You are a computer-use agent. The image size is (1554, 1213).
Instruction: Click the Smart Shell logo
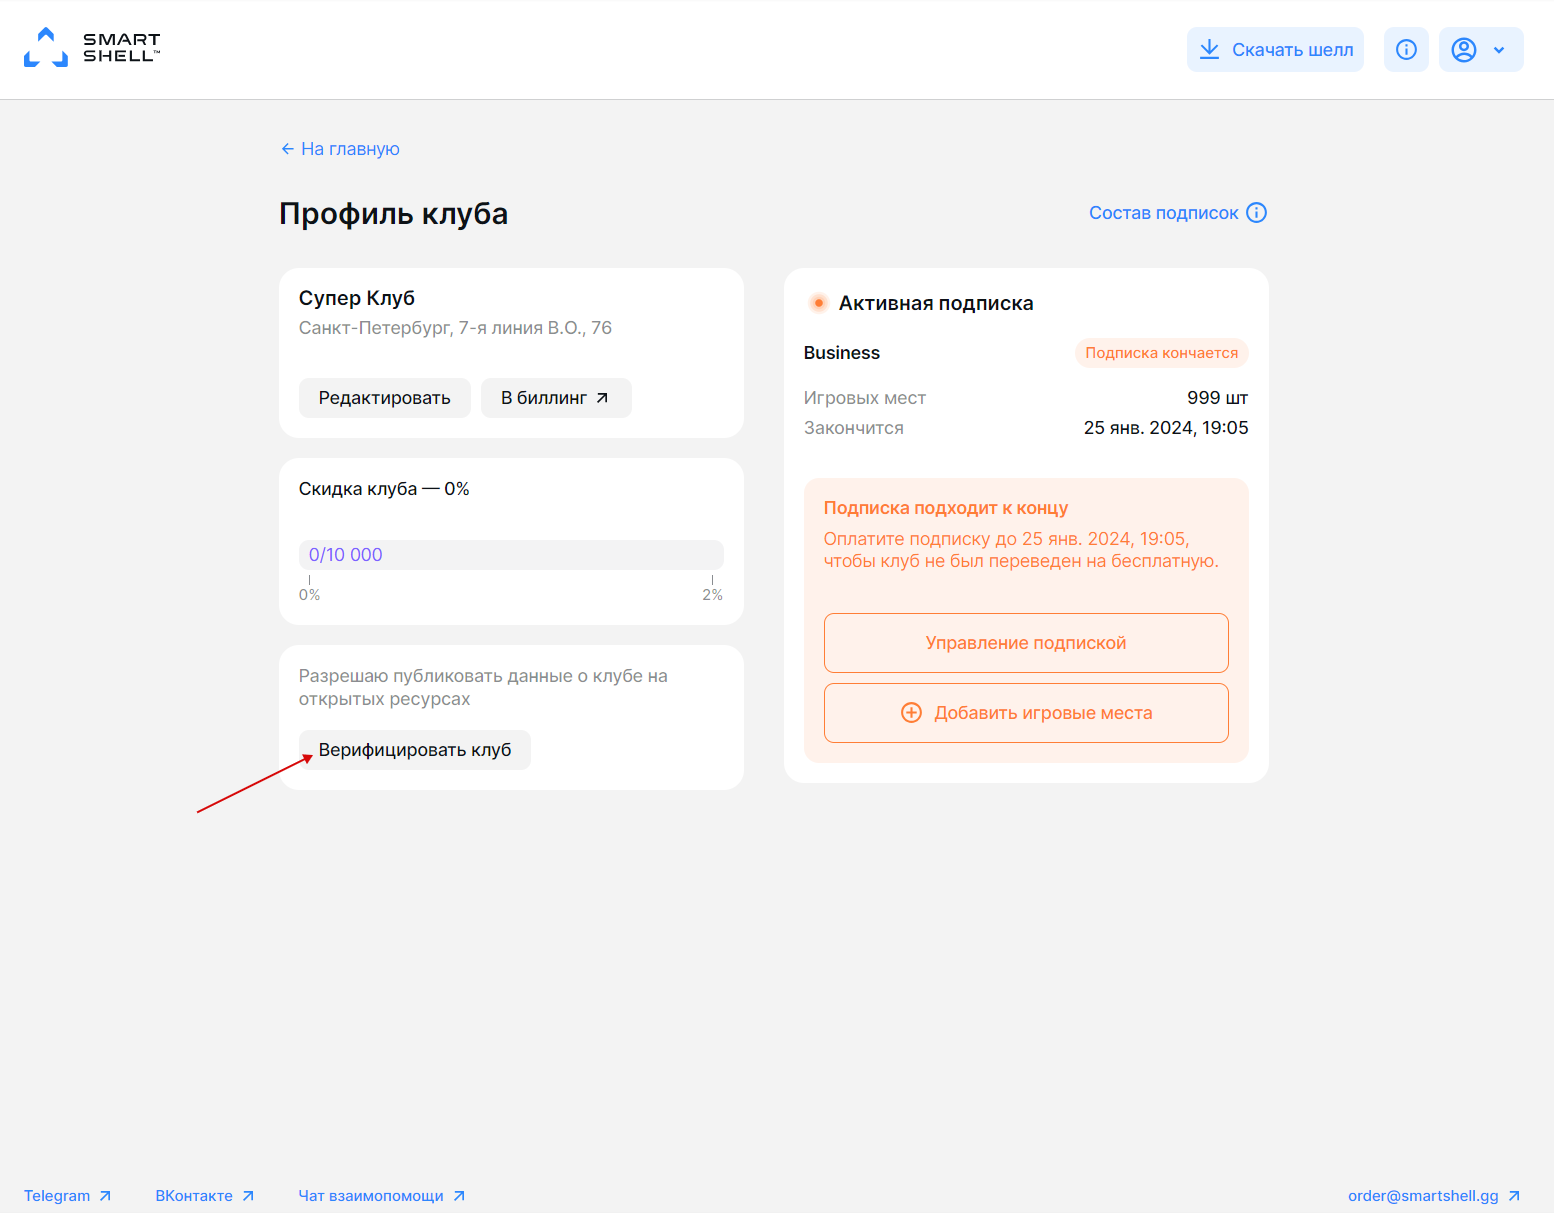[92, 48]
